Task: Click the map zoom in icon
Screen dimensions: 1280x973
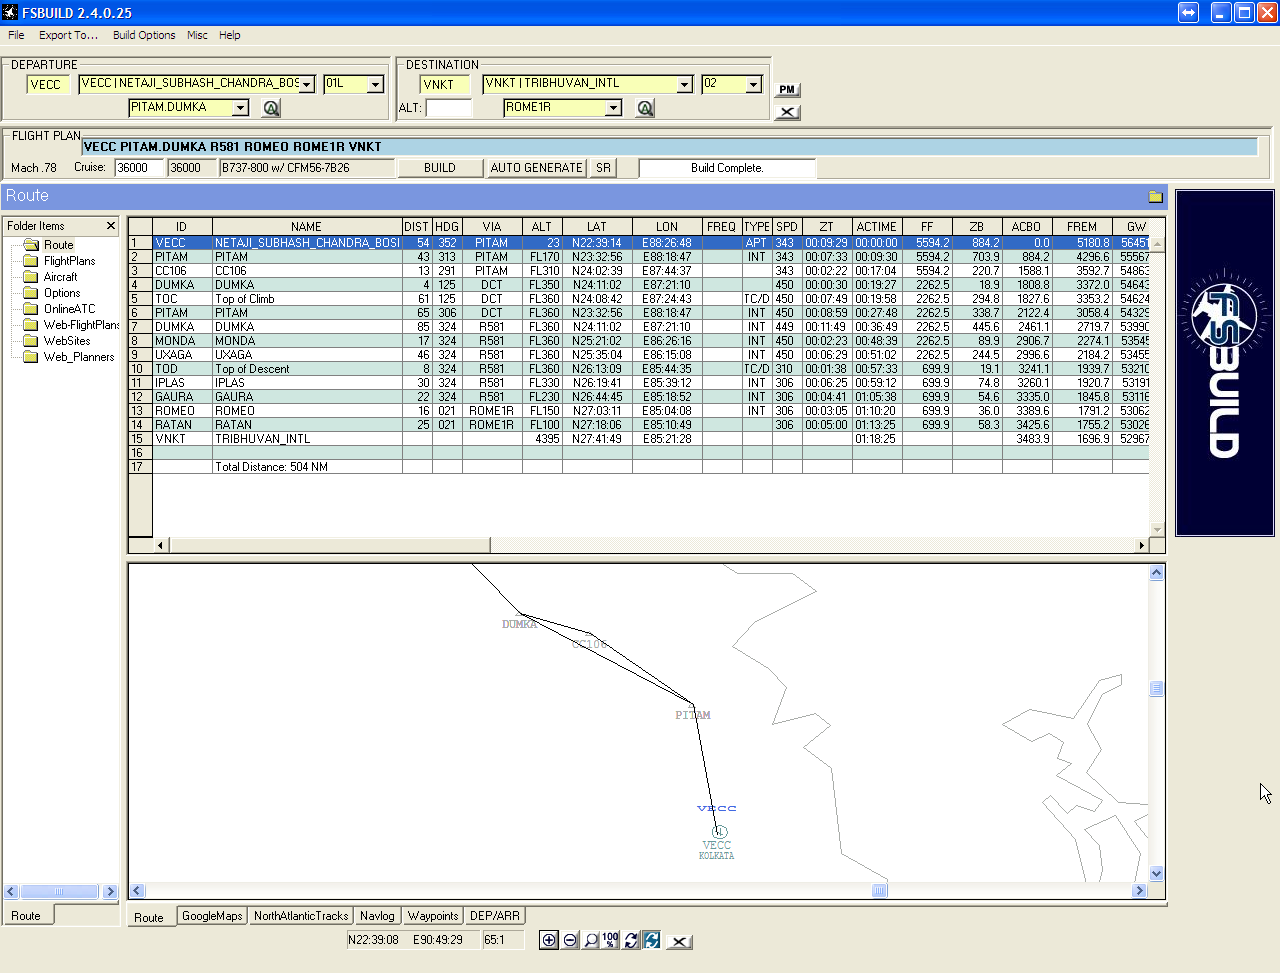Action: coord(549,940)
